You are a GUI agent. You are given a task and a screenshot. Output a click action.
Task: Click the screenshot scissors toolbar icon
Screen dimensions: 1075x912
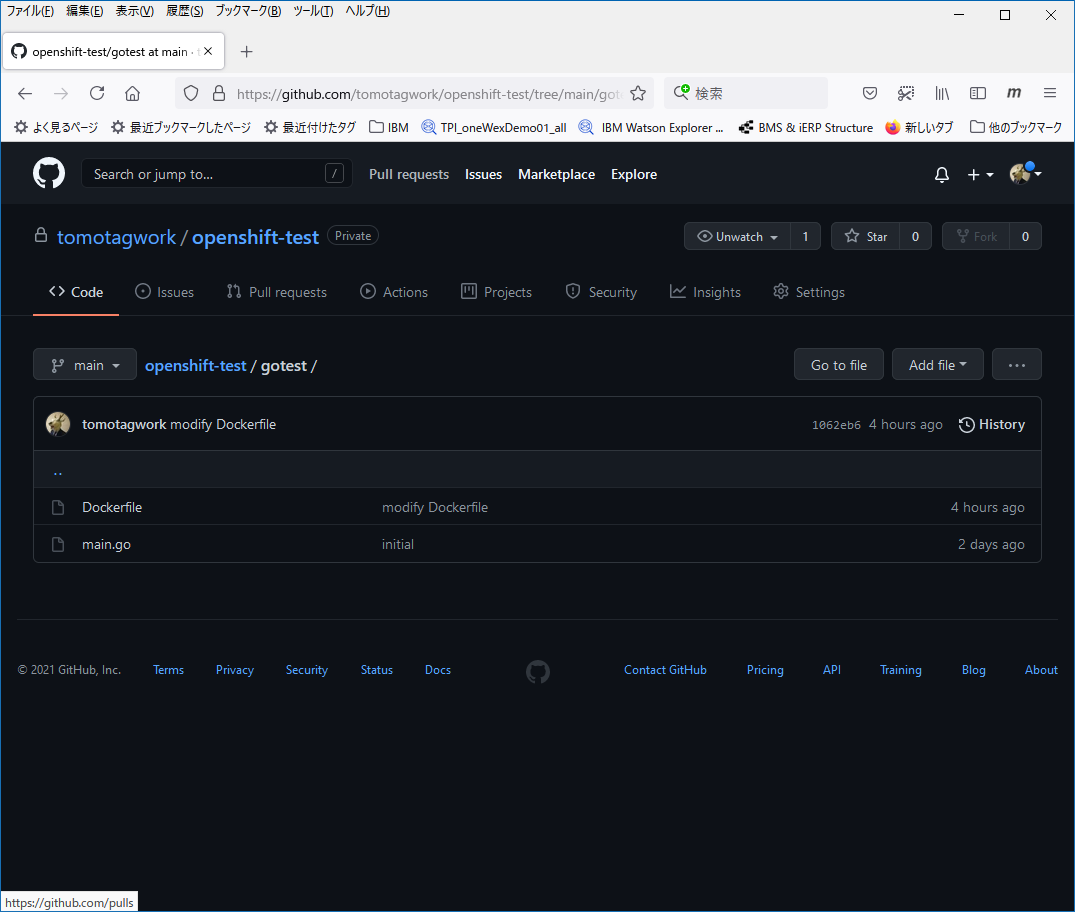[x=906, y=93]
